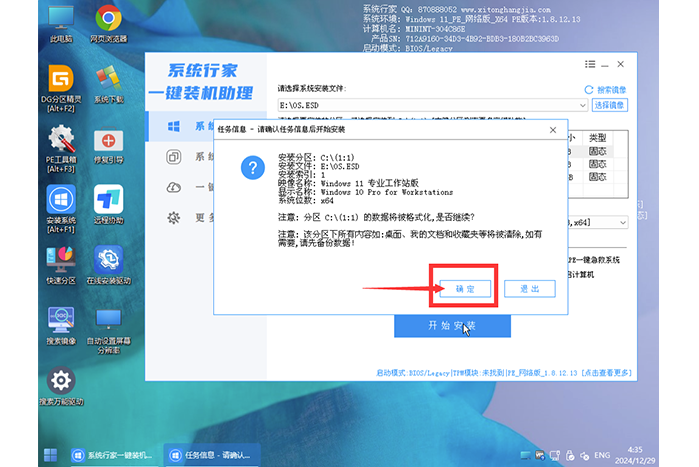Open the 系统下载 desktop icon
699x467 pixels.
pyautogui.click(x=108, y=84)
